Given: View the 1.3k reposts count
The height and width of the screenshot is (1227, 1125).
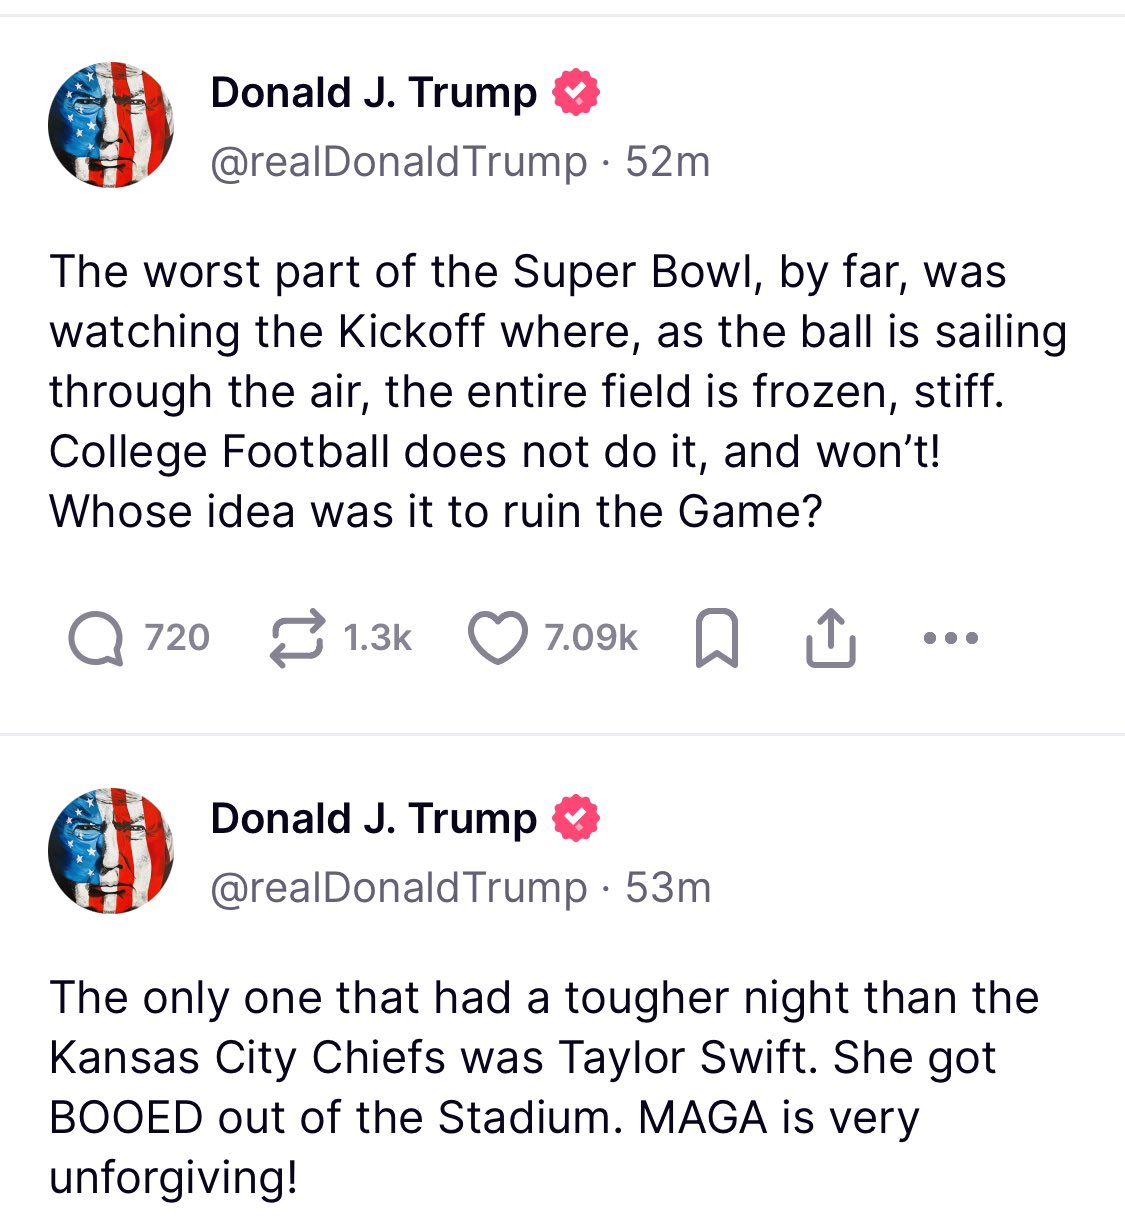Looking at the screenshot, I should [x=377, y=636].
